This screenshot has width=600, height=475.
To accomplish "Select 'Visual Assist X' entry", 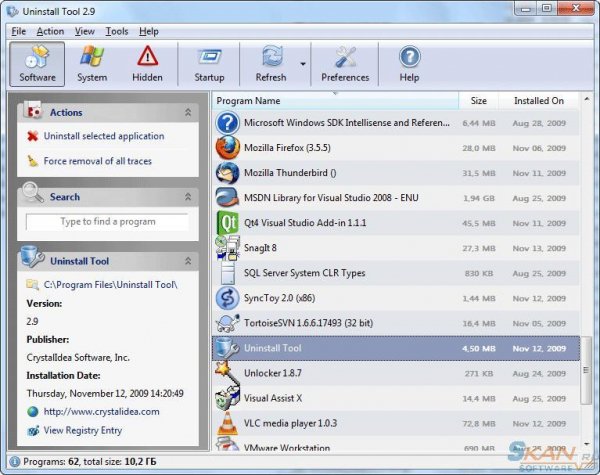I will [x=273, y=398].
